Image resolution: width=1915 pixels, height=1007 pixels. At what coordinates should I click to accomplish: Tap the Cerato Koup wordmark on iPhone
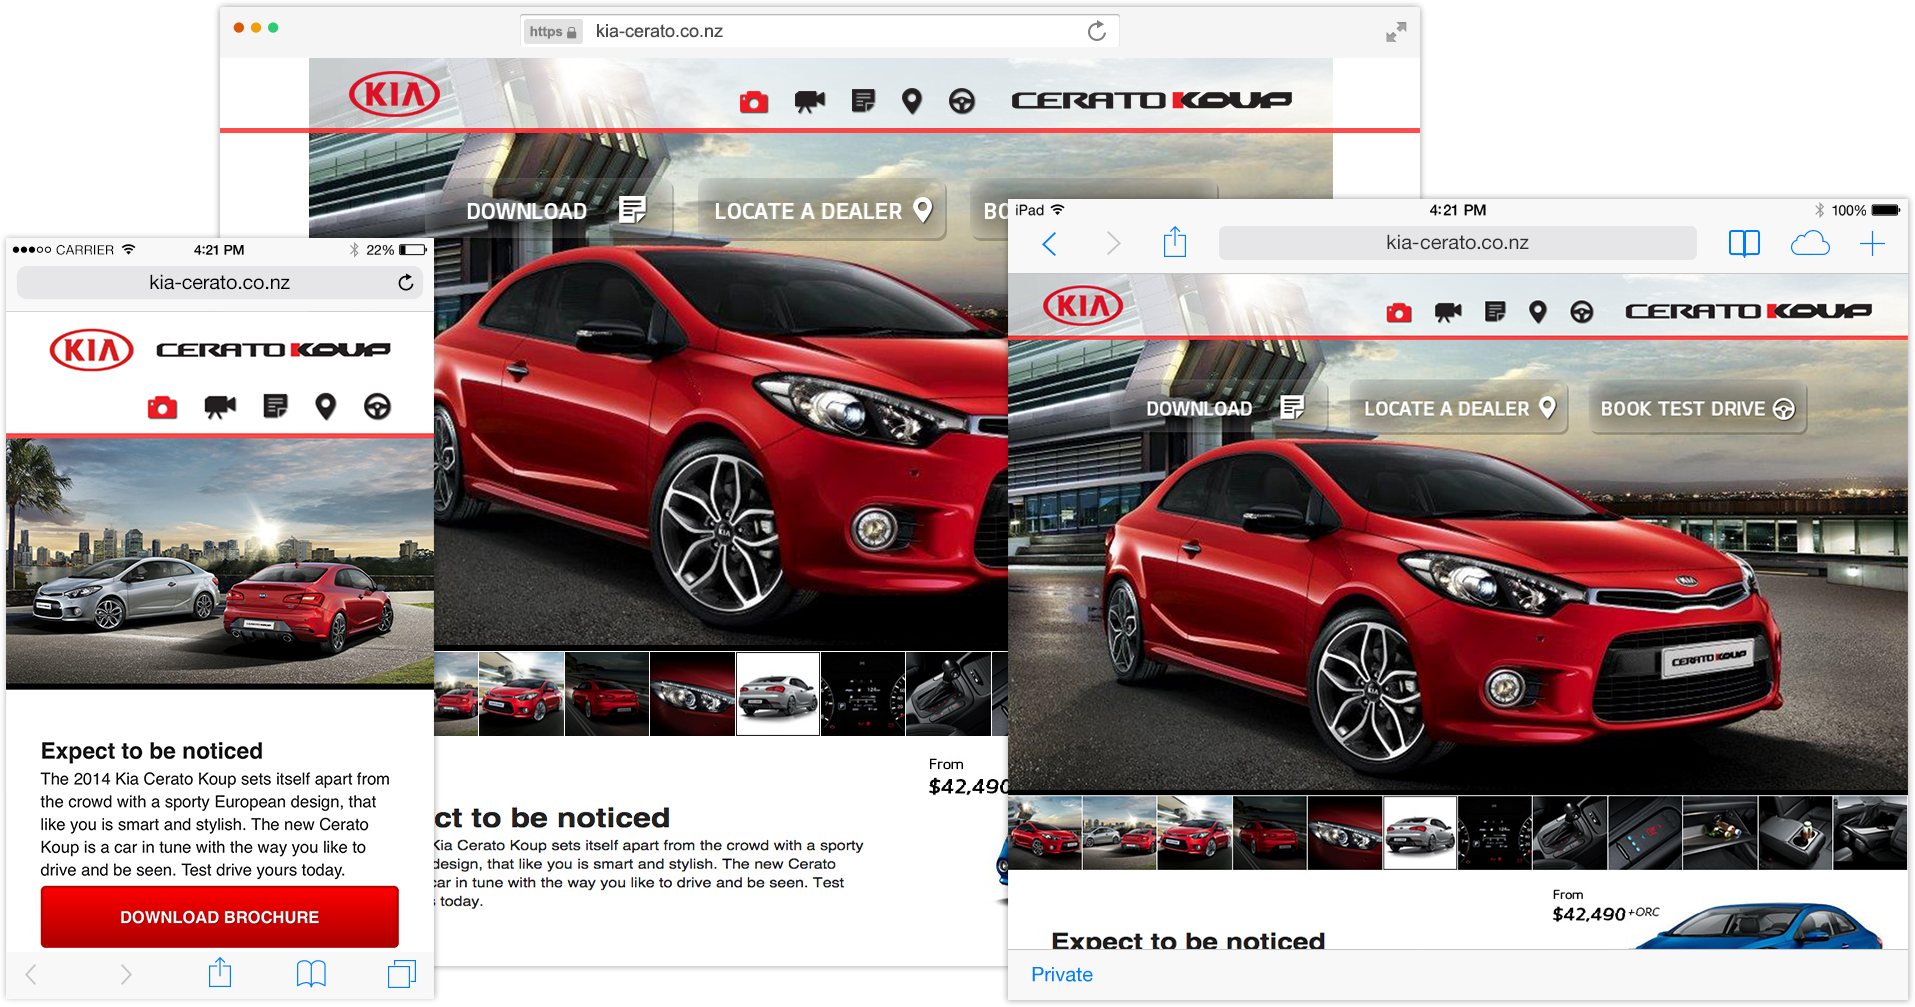[x=273, y=350]
